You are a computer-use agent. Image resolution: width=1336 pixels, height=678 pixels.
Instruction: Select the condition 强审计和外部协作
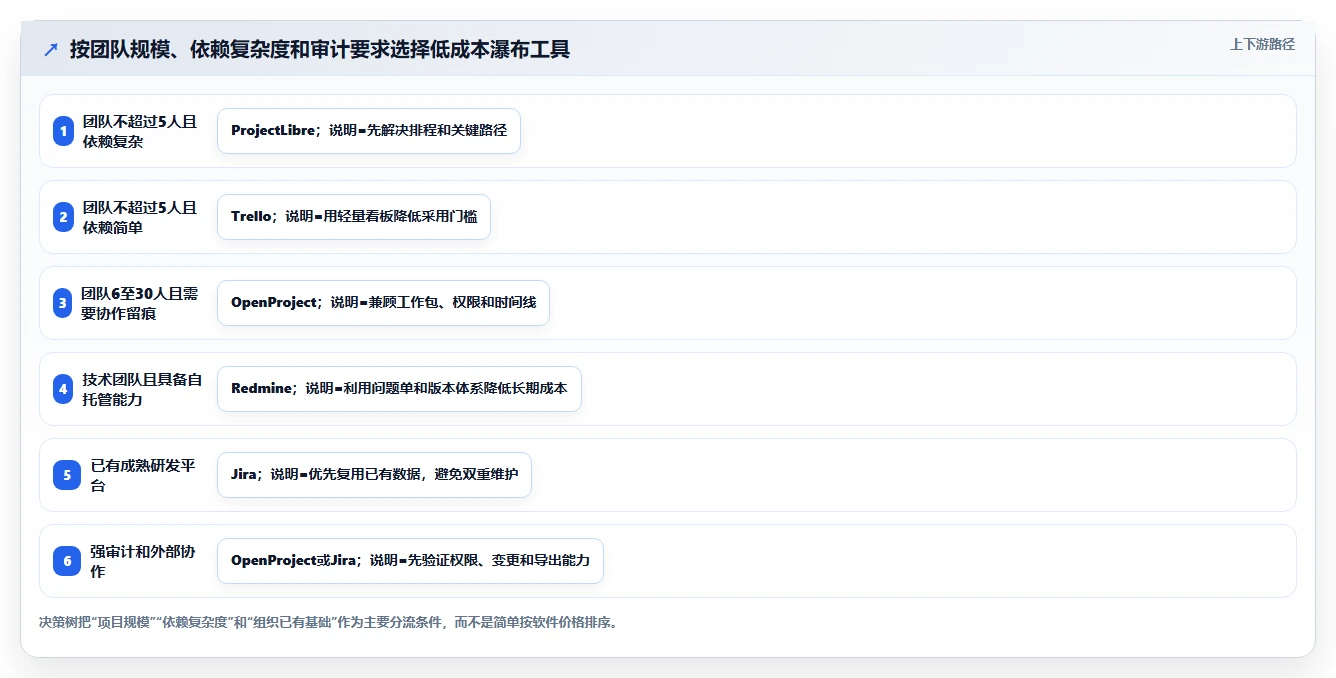pos(143,561)
